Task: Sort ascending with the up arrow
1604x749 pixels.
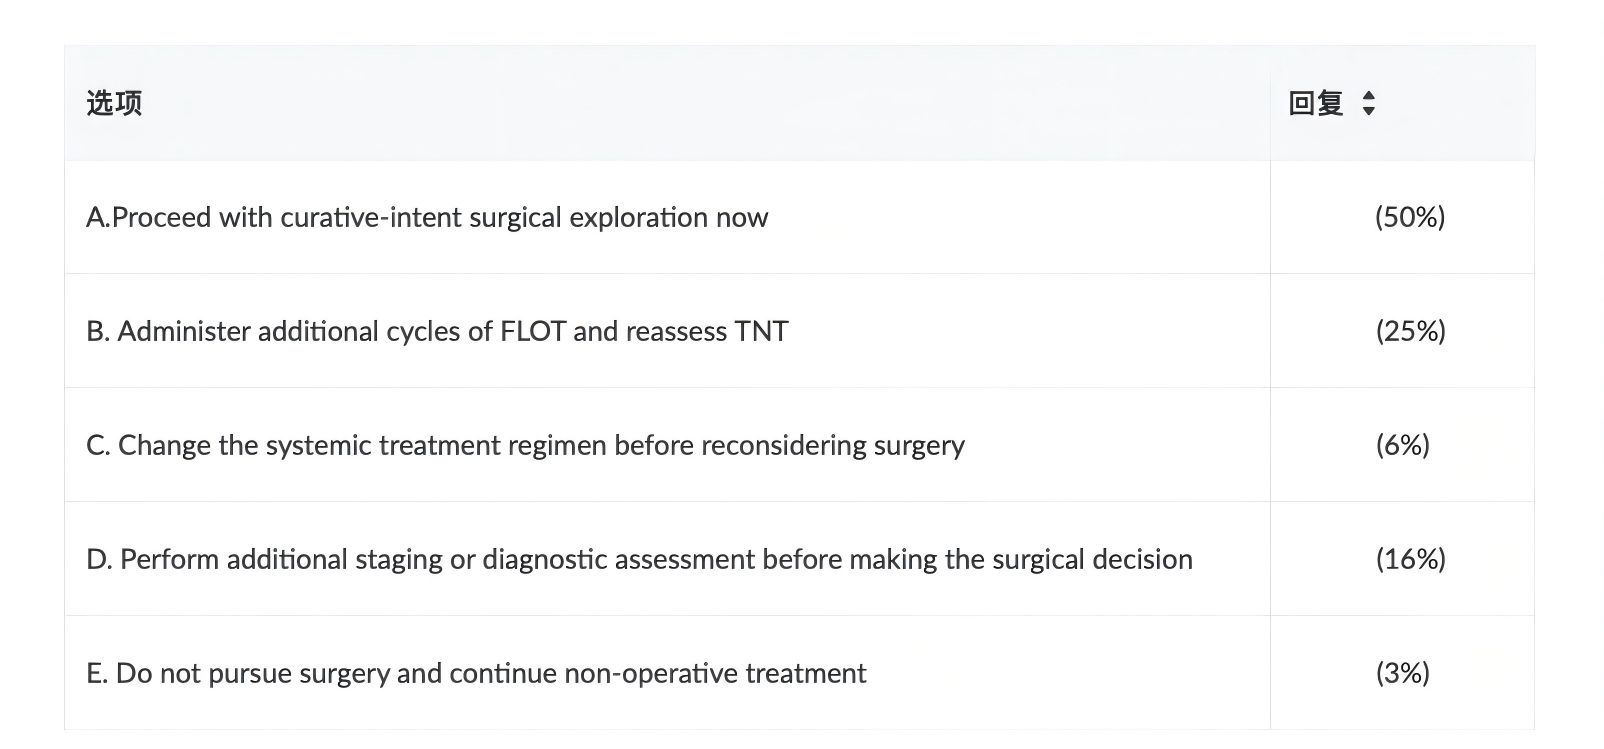Action: [x=1369, y=96]
